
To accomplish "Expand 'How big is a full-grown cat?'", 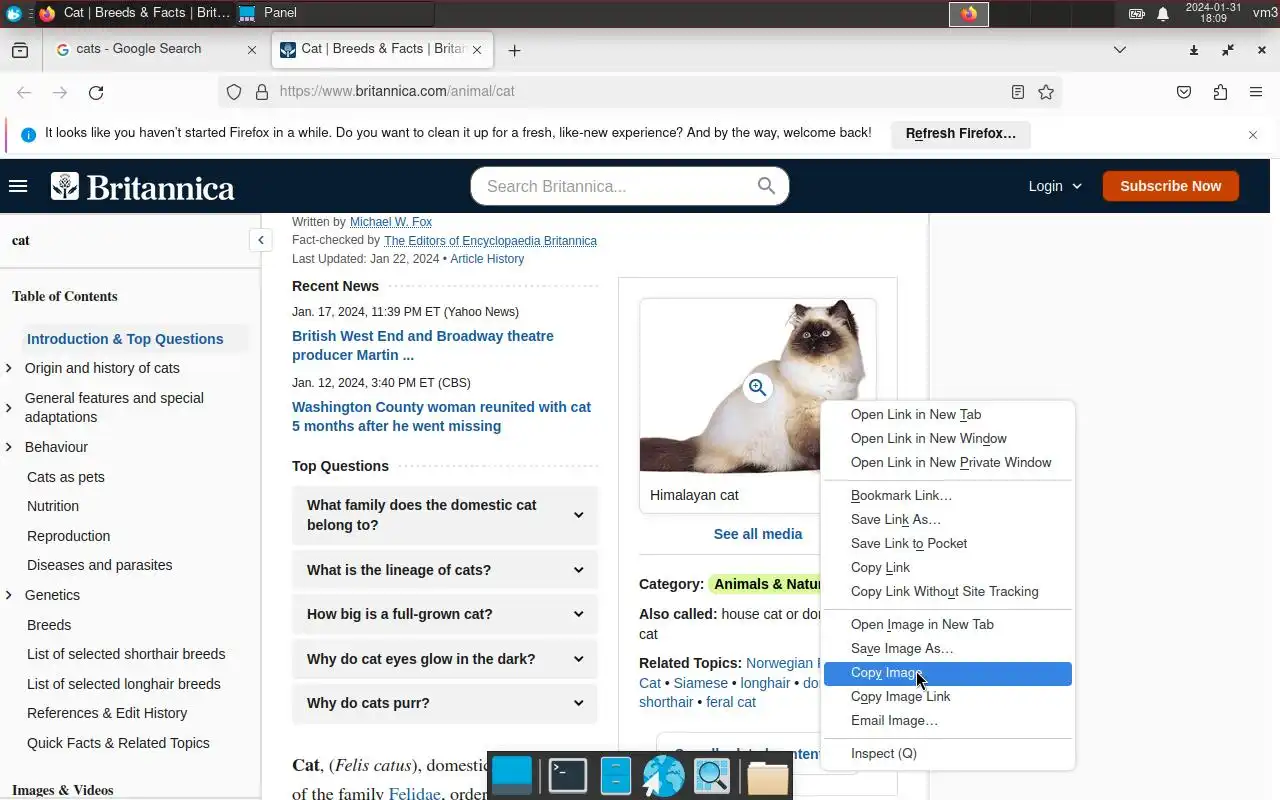I will coord(445,614).
